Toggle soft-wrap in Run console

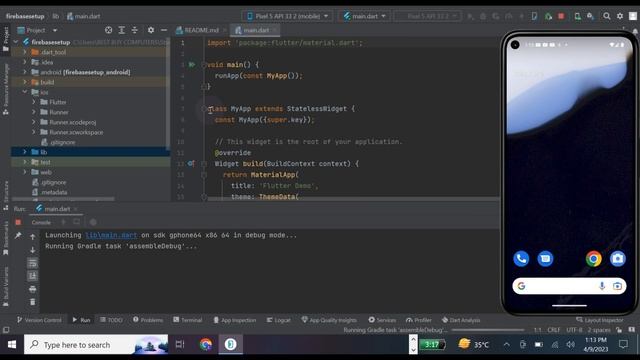click(x=33, y=263)
